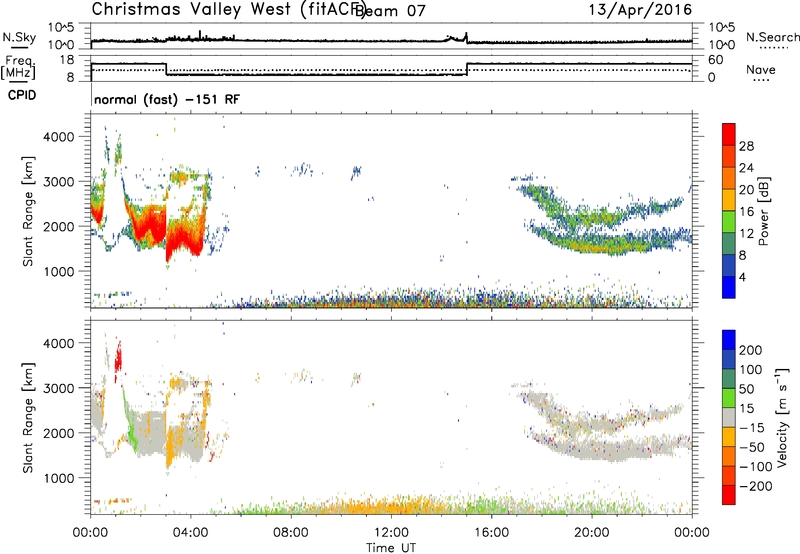Click the "18" tick on the frequency axis
The height and width of the screenshot is (554, 800).
67,60
